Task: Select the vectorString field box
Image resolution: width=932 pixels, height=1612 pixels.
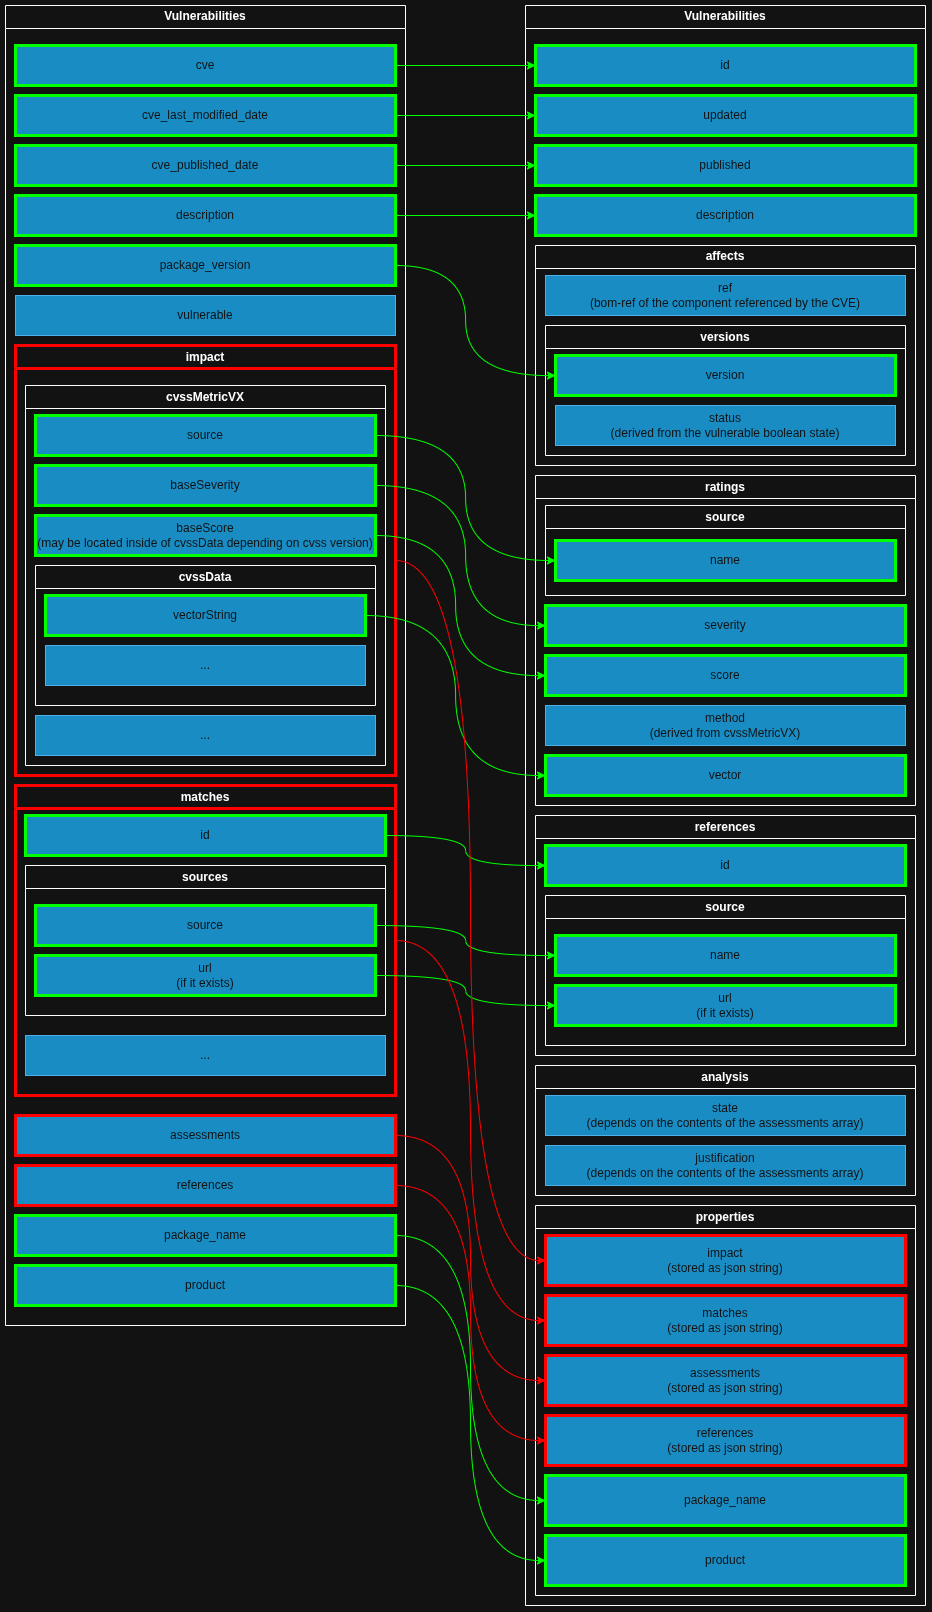Action: click(x=205, y=615)
